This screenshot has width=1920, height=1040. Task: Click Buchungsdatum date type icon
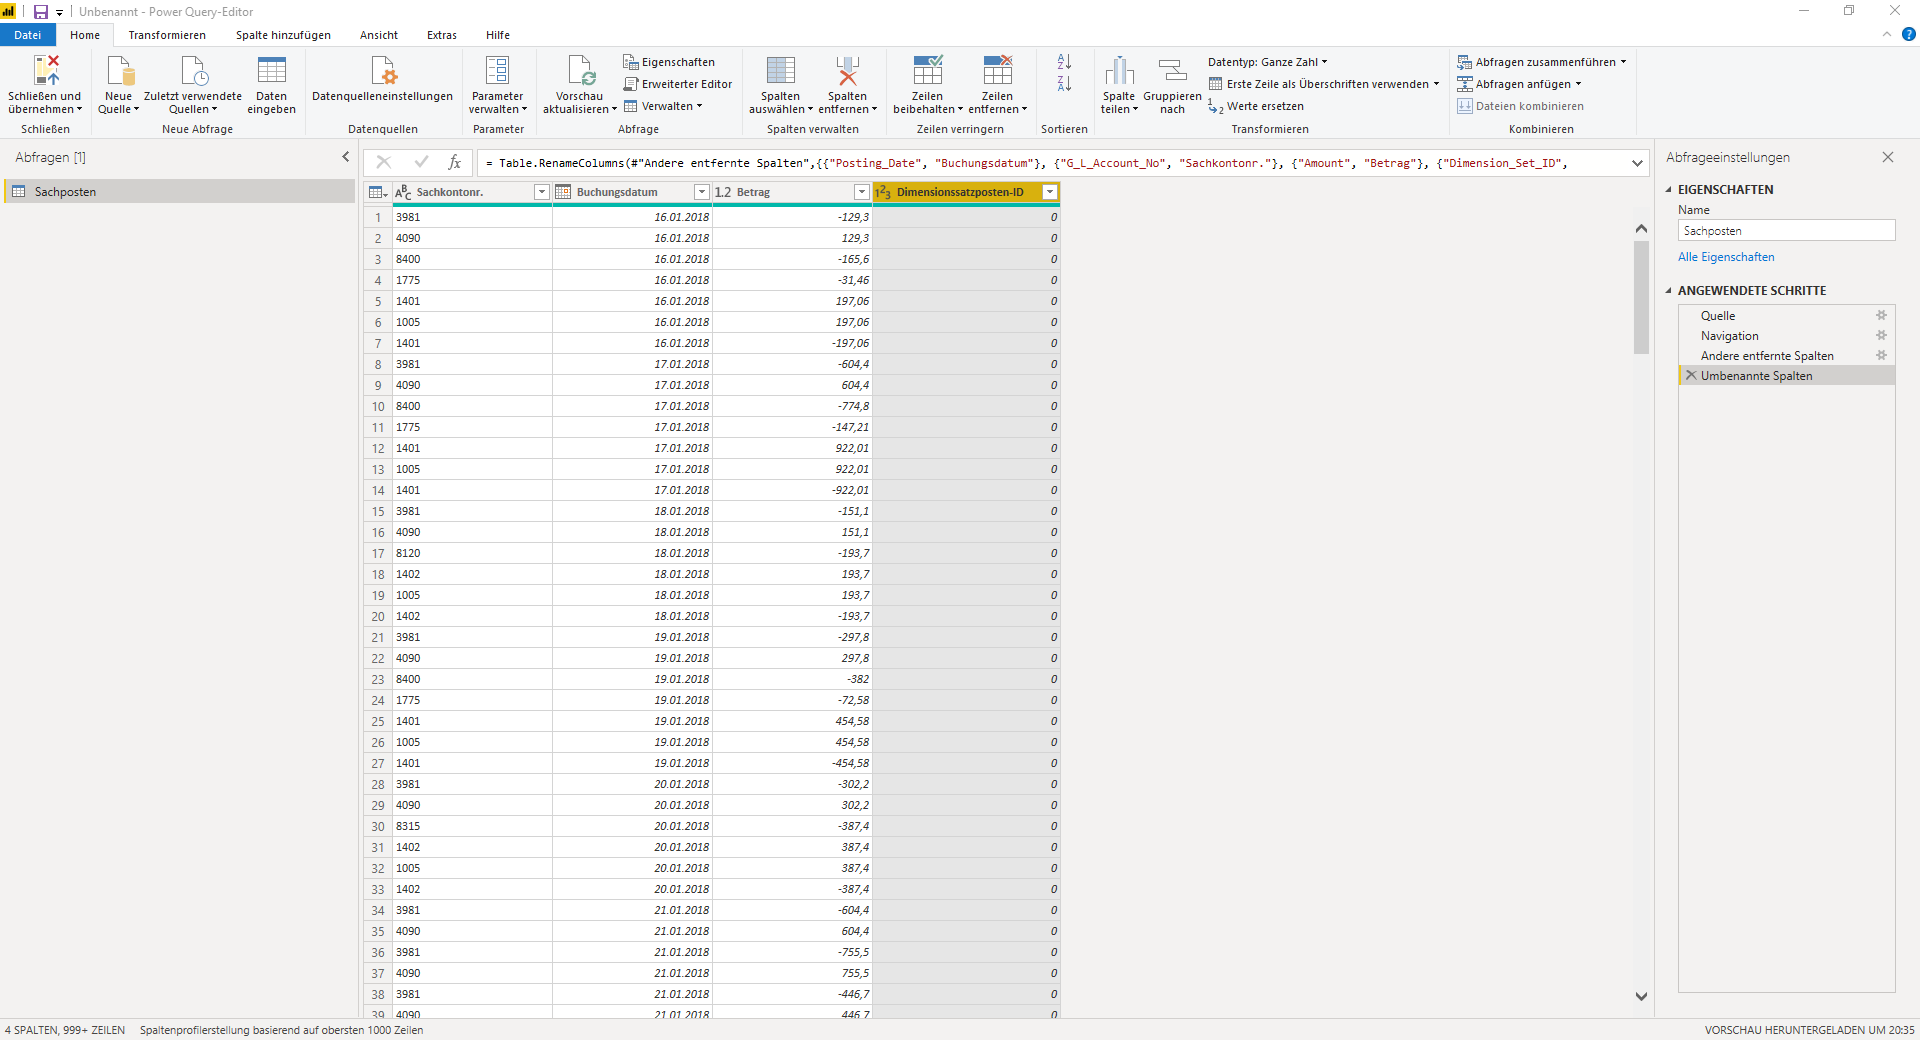(x=563, y=192)
